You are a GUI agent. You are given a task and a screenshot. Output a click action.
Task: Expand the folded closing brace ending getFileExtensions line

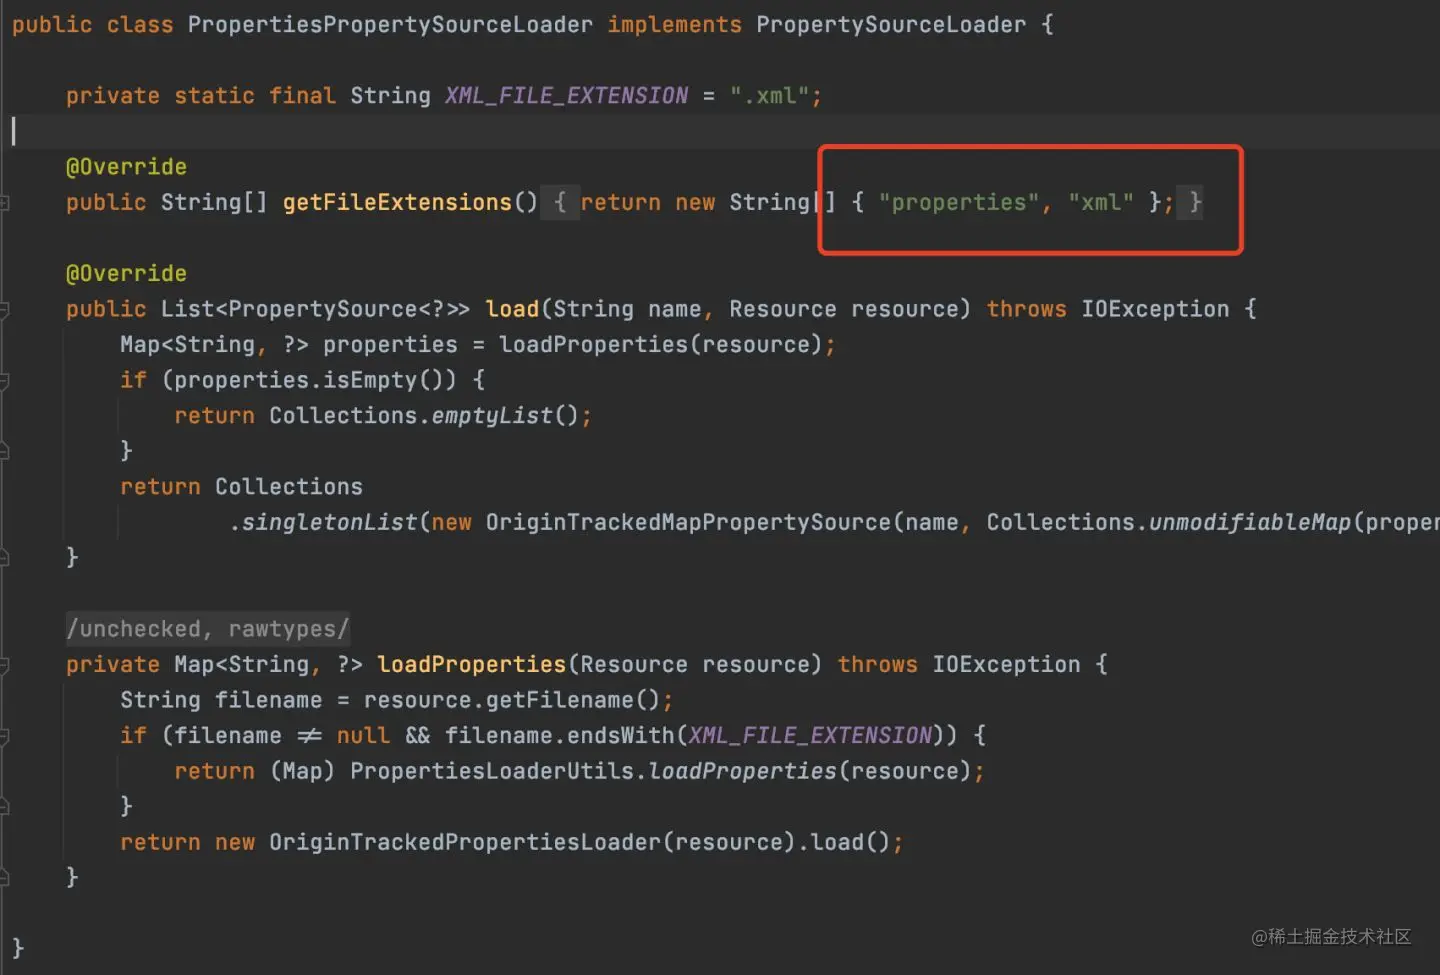click(x=1192, y=202)
